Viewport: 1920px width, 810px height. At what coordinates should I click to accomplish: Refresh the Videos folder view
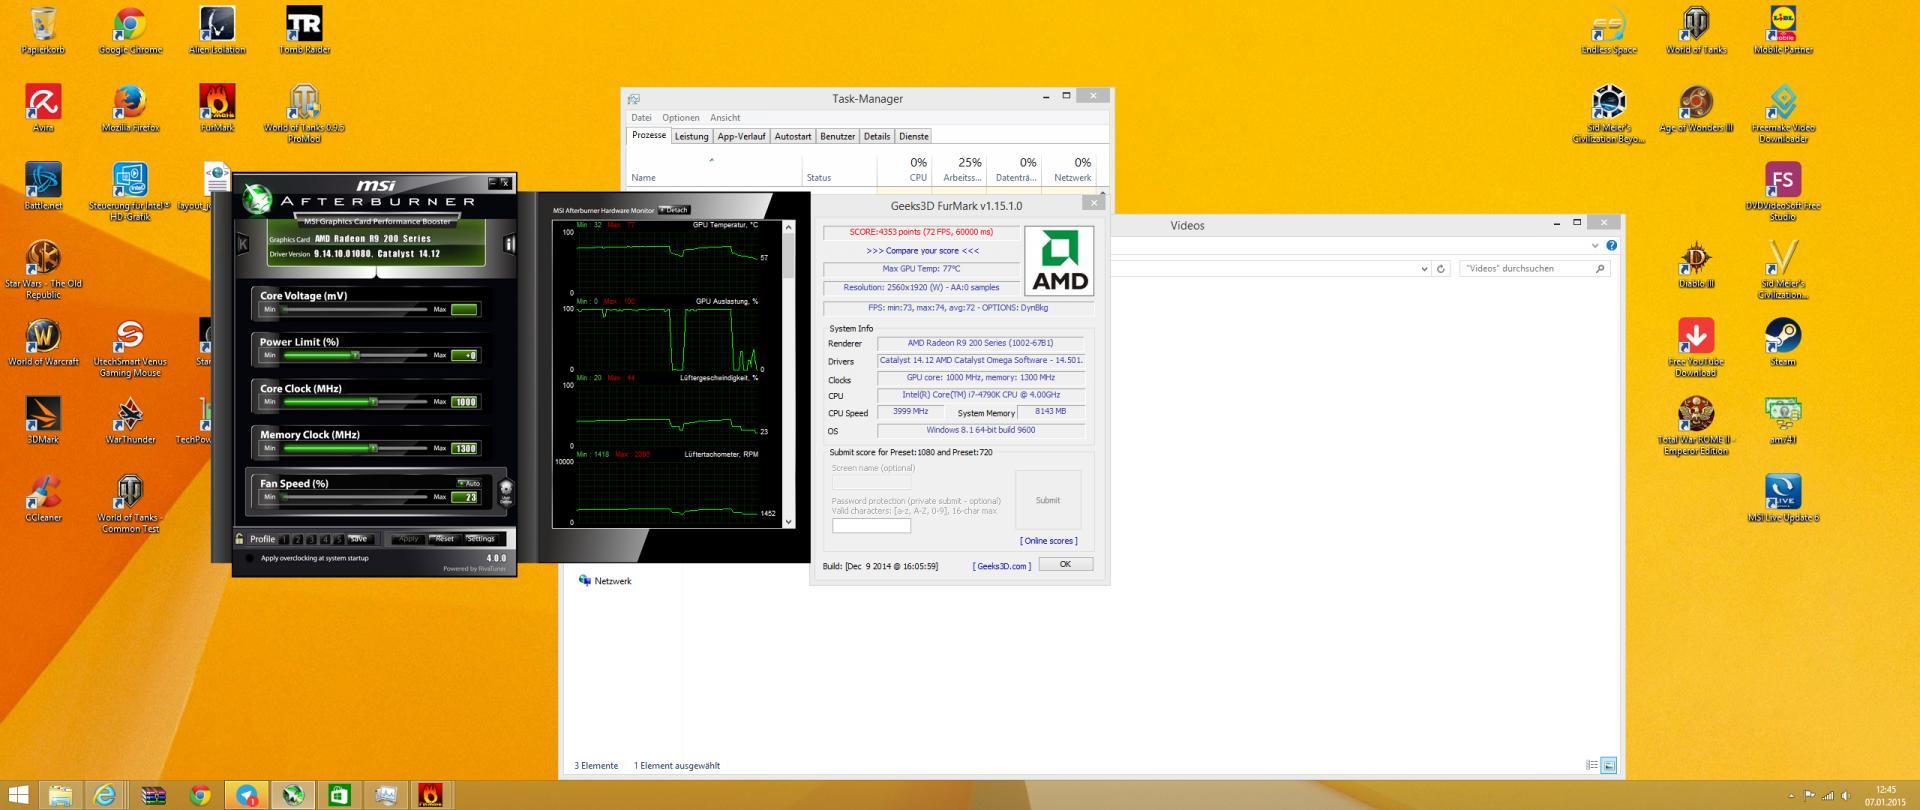tap(1441, 269)
